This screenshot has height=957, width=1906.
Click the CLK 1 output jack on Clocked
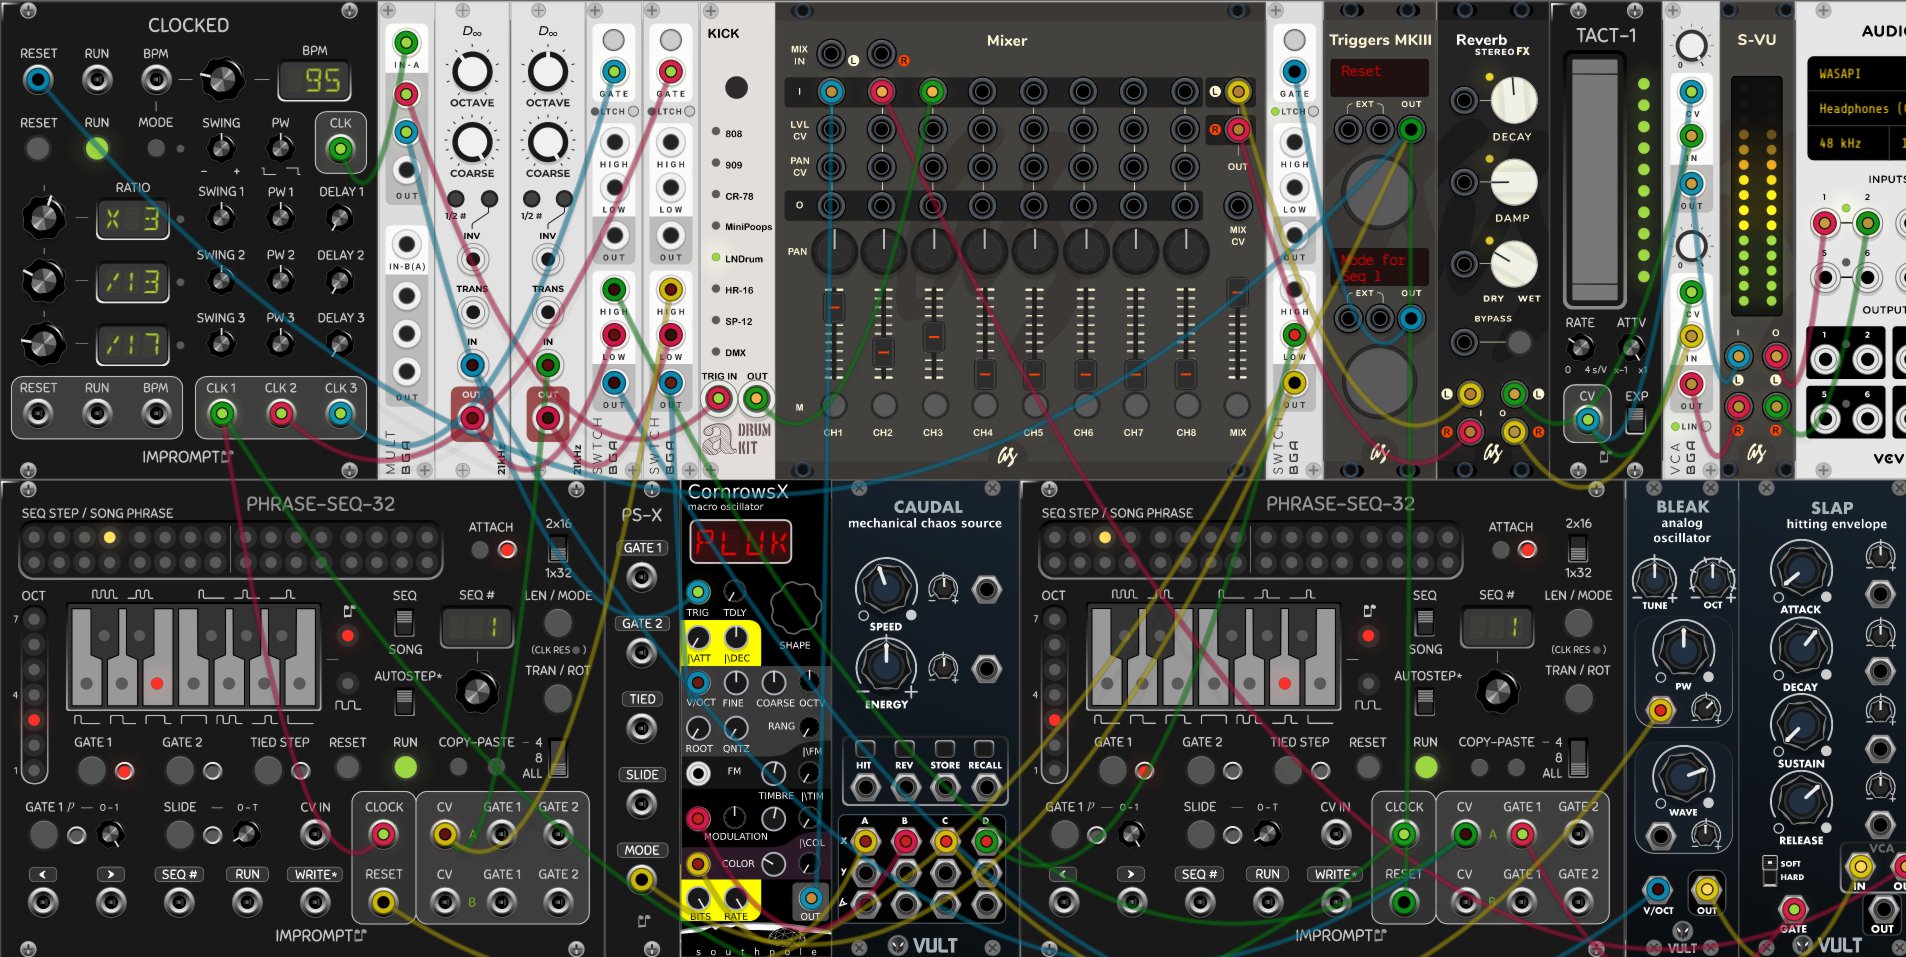[x=222, y=413]
